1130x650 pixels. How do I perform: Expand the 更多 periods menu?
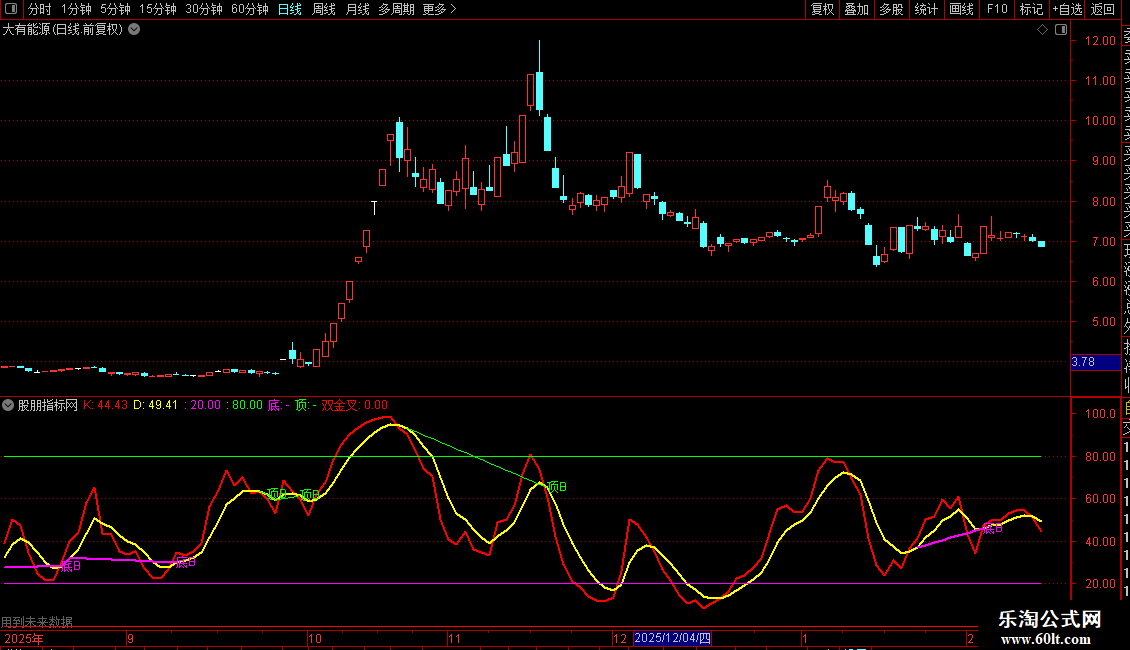click(439, 9)
